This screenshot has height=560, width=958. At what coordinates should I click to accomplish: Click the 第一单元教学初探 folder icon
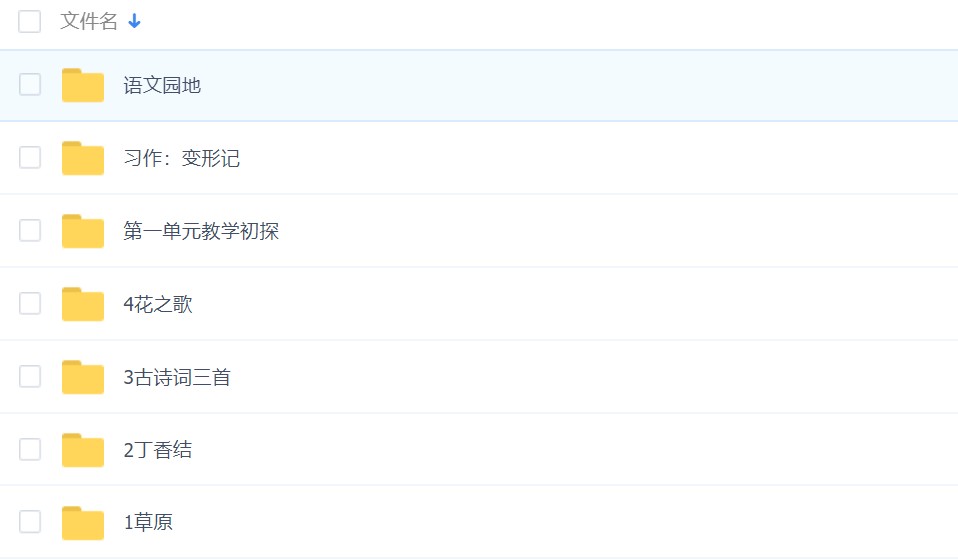pos(83,231)
